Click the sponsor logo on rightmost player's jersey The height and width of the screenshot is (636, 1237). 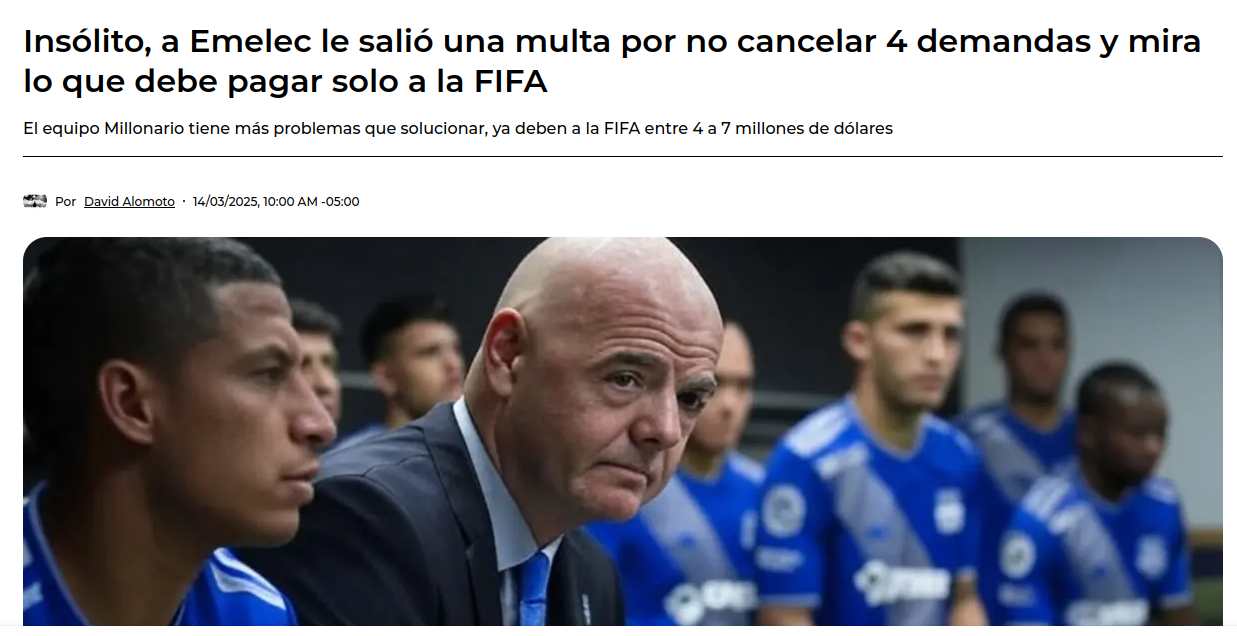pos(1108,611)
